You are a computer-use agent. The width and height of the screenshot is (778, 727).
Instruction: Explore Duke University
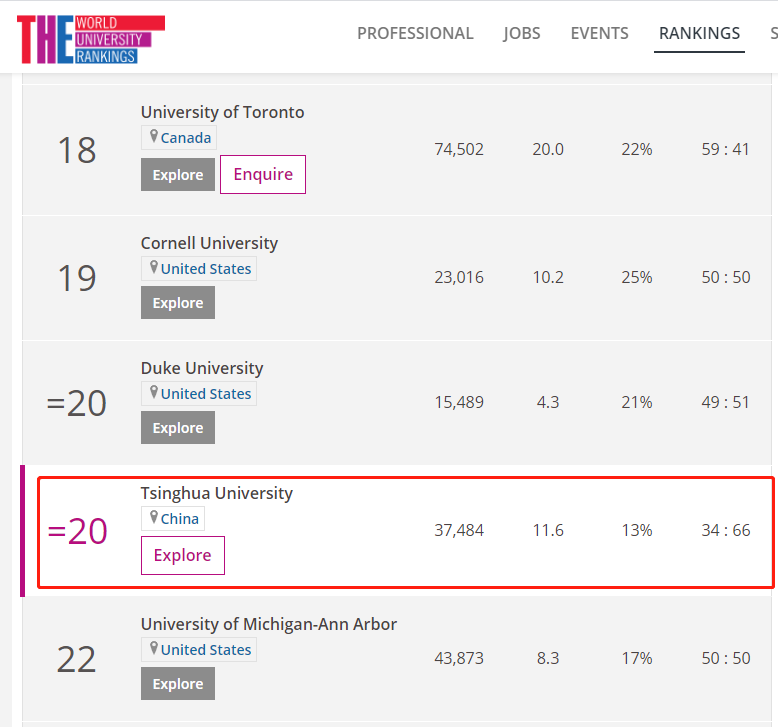pos(178,428)
